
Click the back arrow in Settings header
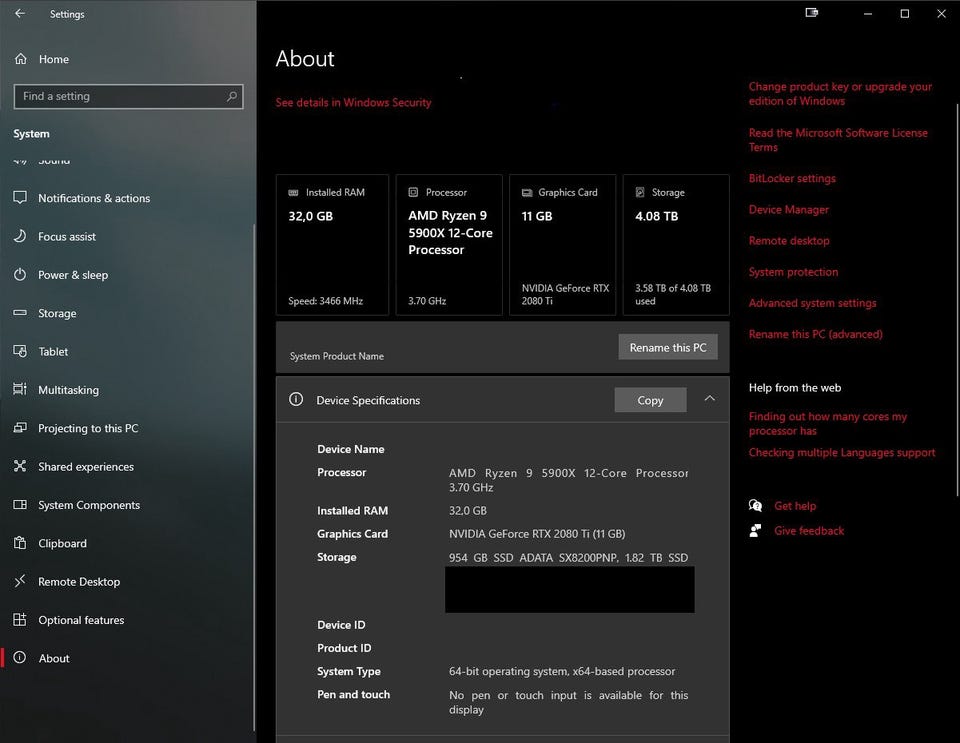(20, 14)
